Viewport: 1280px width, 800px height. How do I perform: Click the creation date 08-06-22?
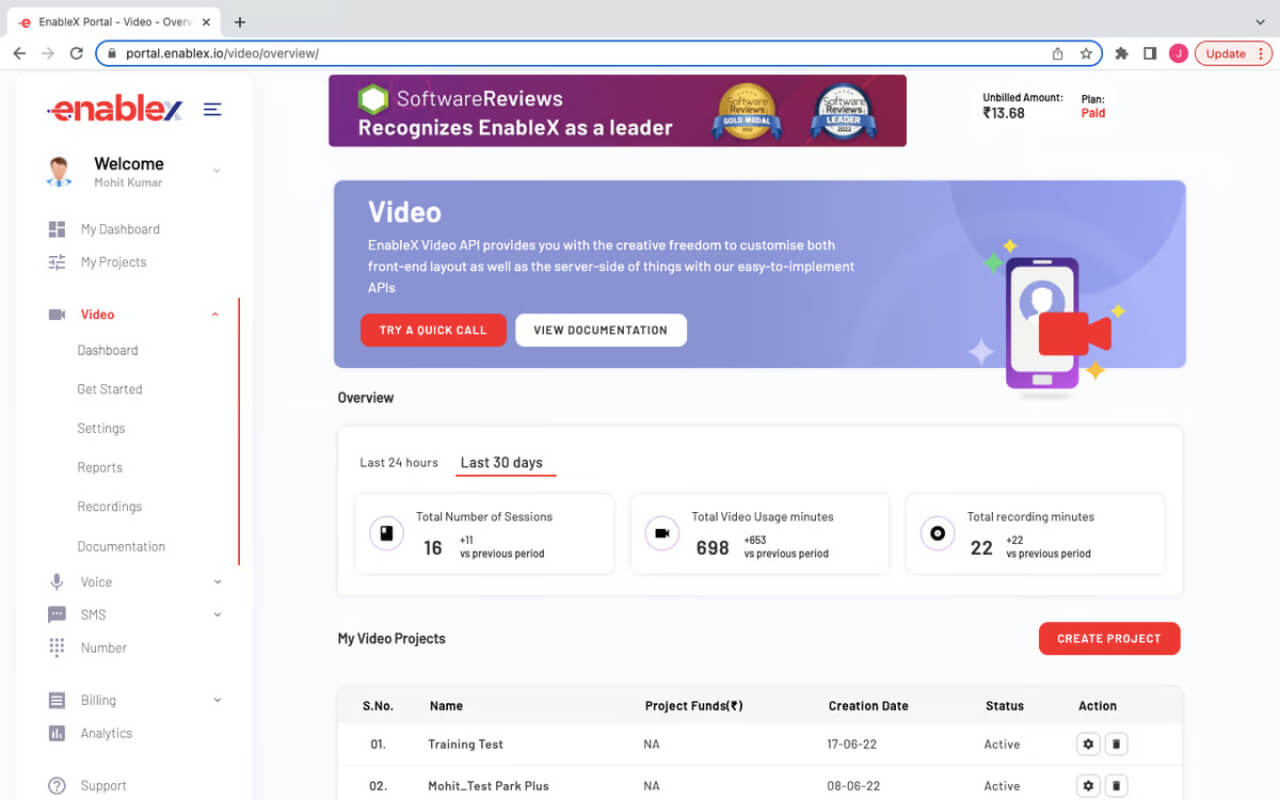tap(854, 786)
